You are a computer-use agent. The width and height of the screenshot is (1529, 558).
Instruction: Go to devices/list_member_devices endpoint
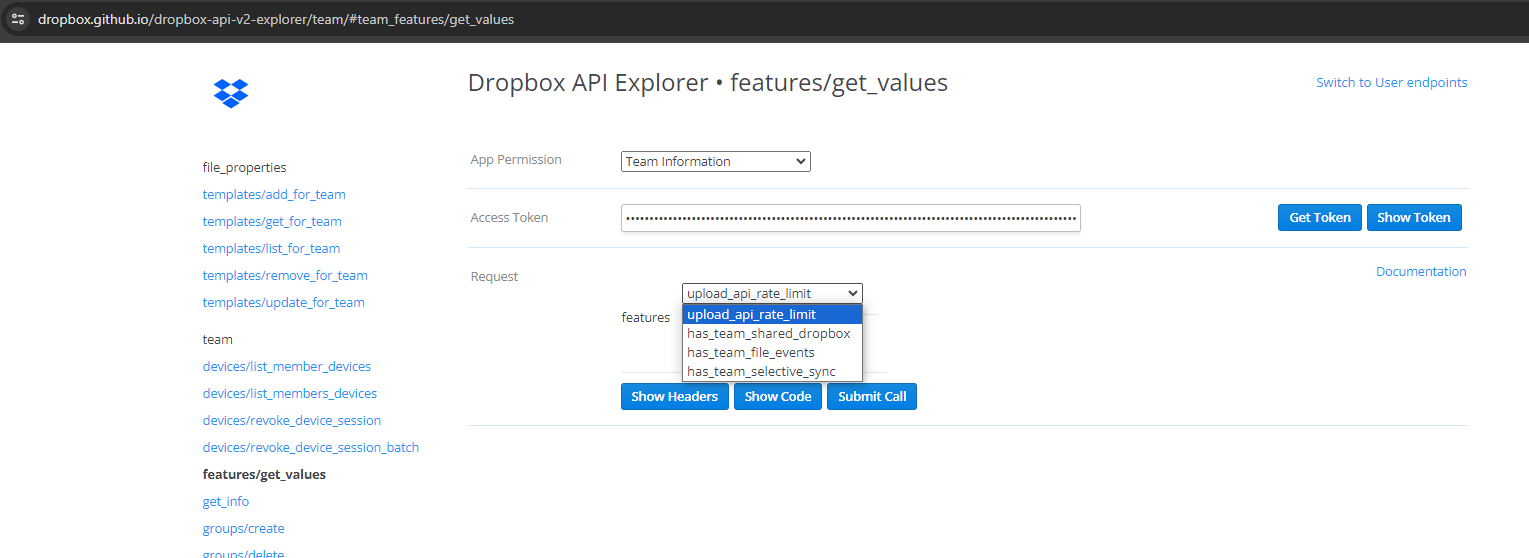(x=286, y=367)
